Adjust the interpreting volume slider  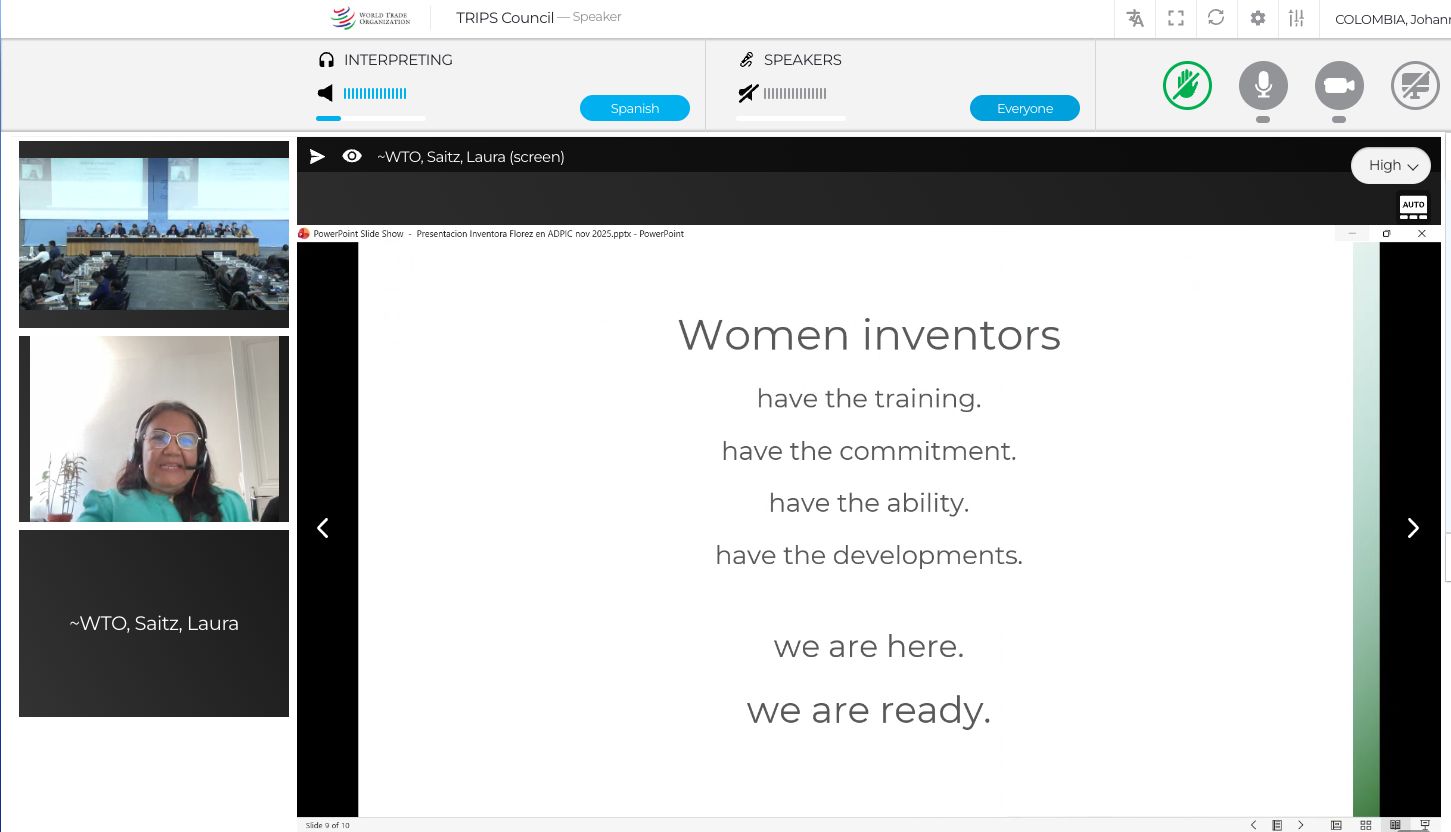coord(370,118)
